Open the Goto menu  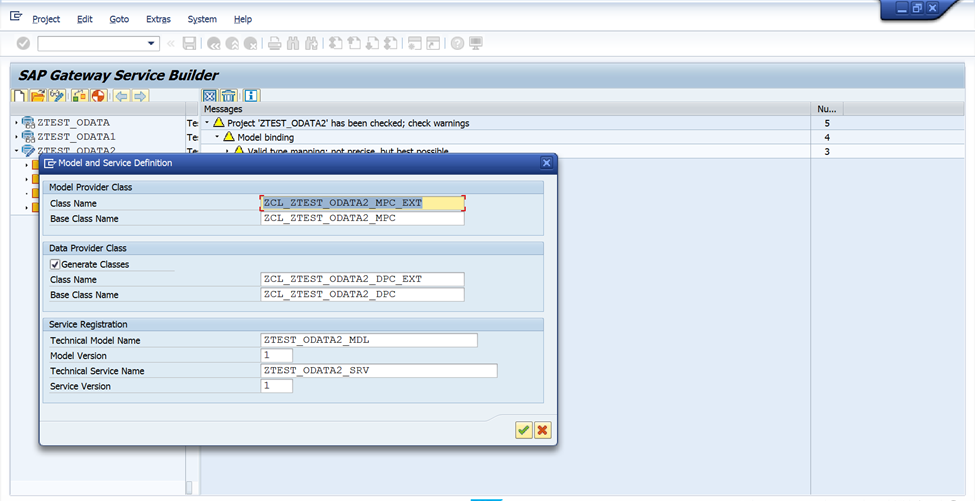(x=119, y=19)
